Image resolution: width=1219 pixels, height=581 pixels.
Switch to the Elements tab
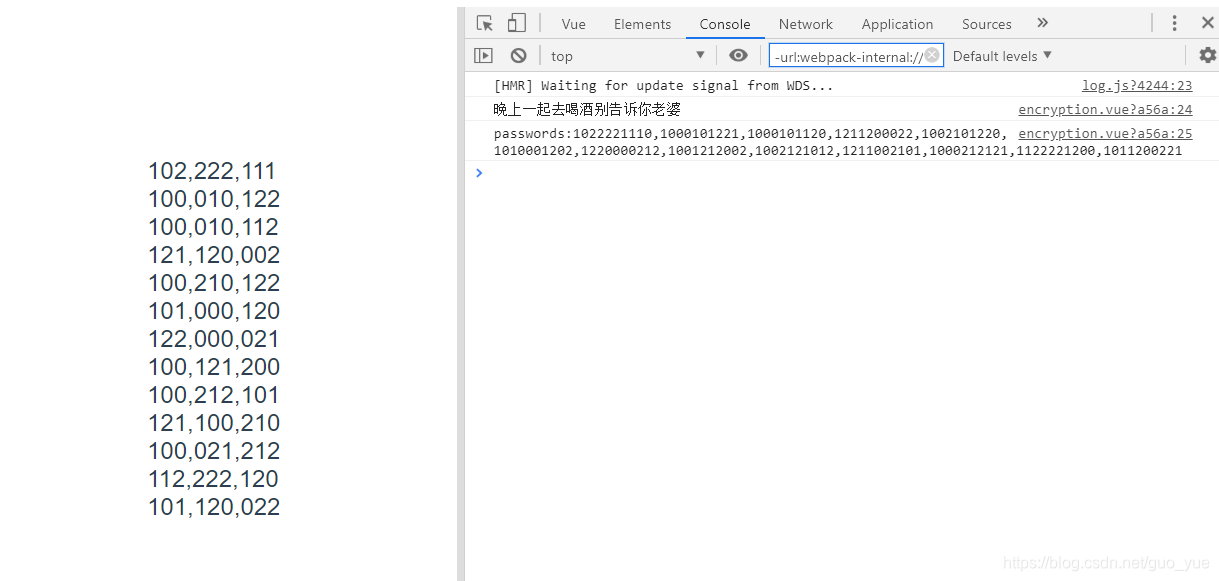point(643,24)
